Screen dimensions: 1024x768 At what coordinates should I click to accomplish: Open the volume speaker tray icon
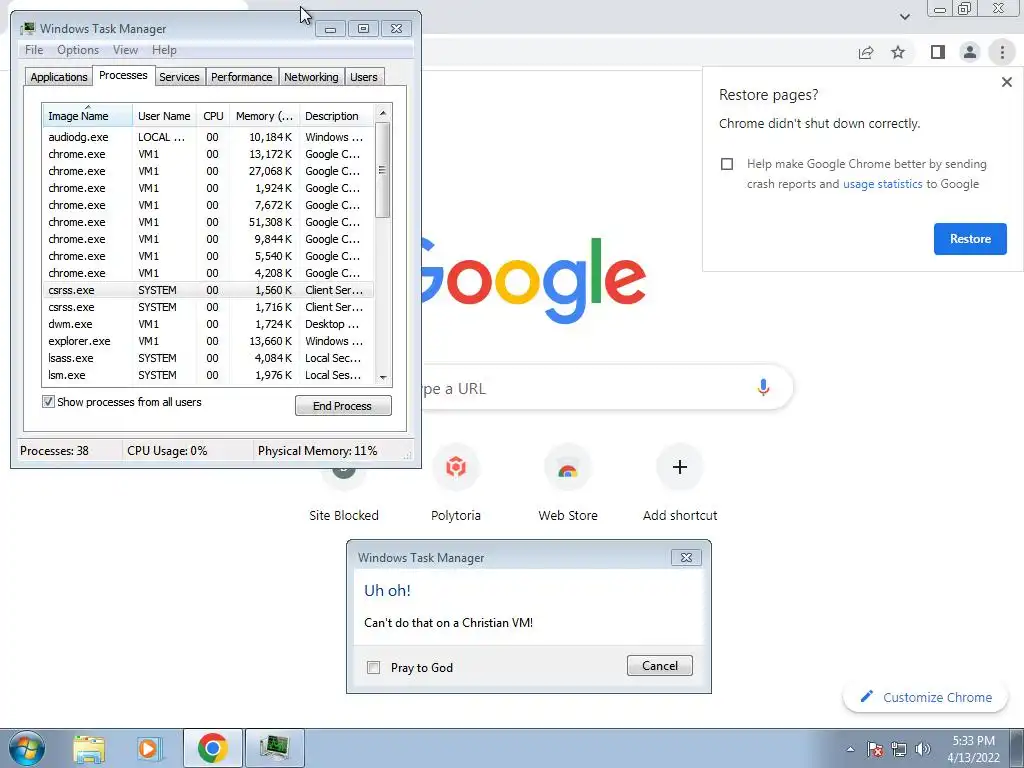(x=923, y=749)
